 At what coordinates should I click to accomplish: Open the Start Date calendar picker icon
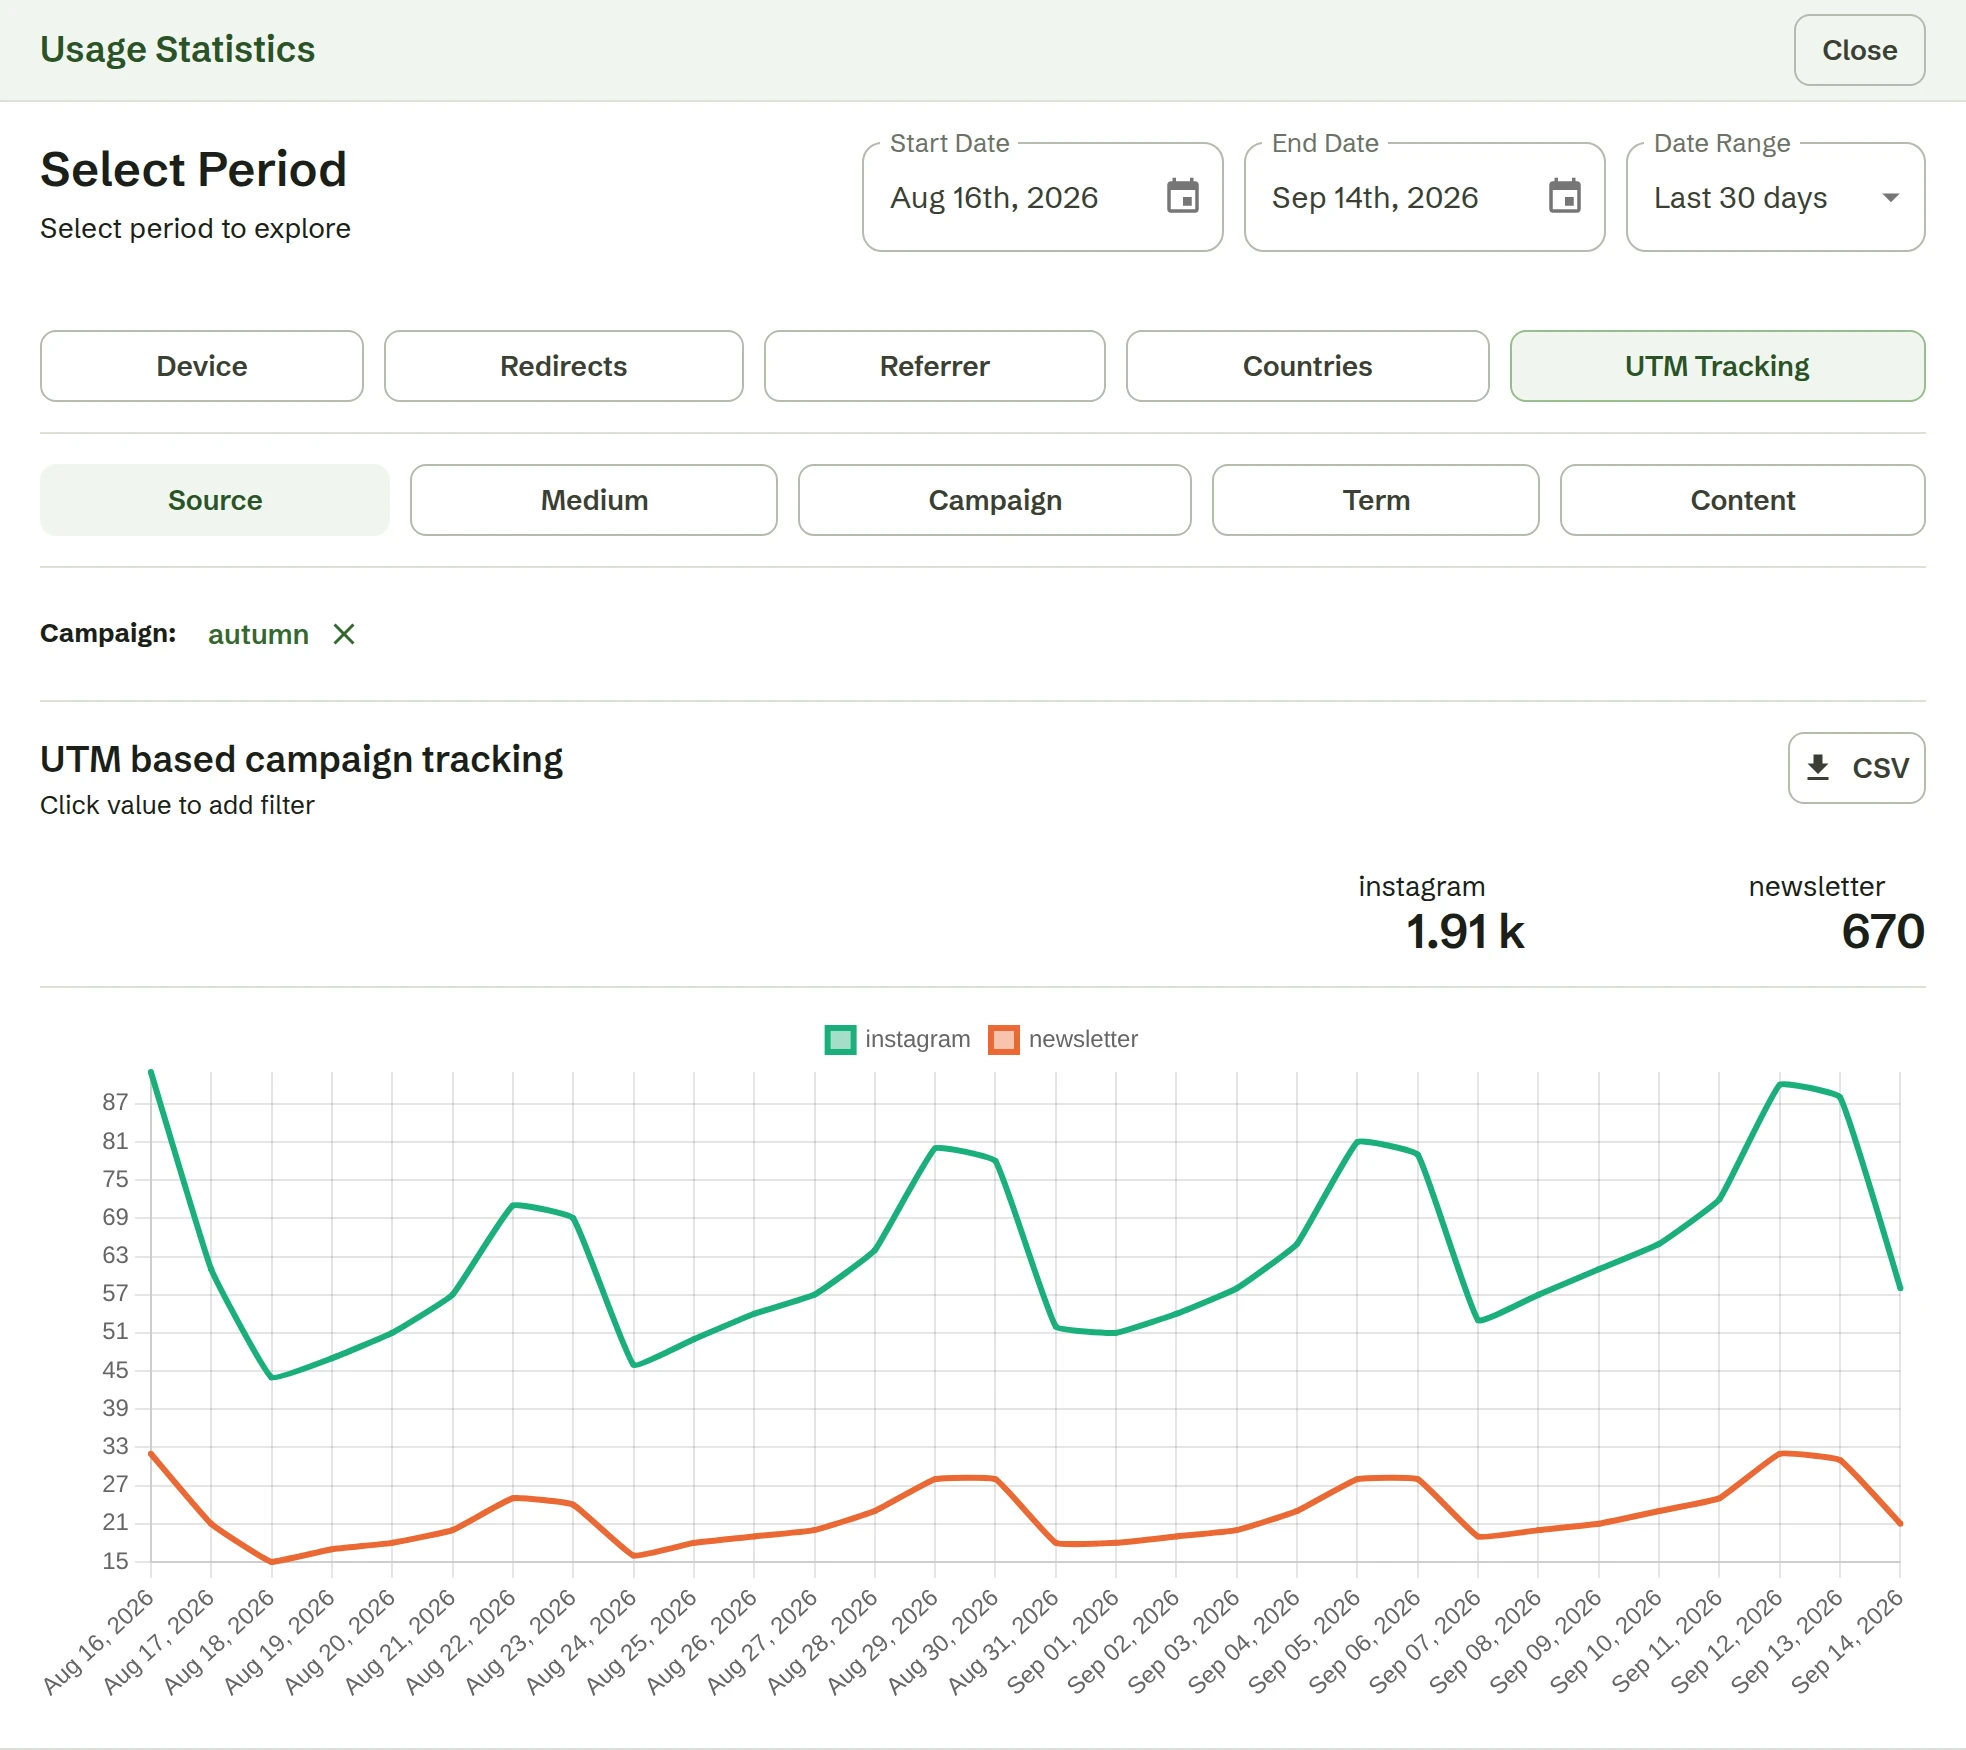[1182, 196]
